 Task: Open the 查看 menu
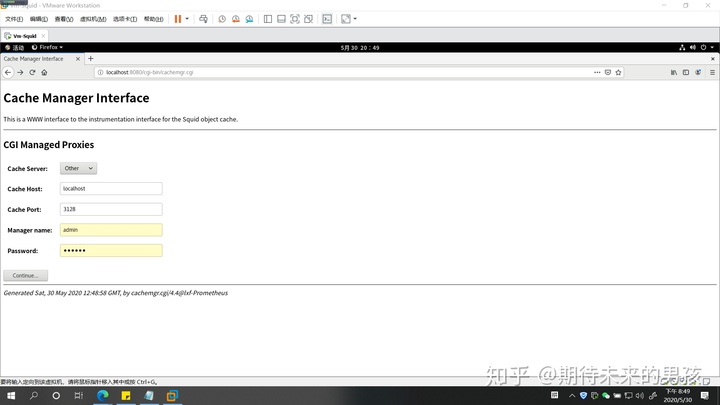click(x=64, y=19)
